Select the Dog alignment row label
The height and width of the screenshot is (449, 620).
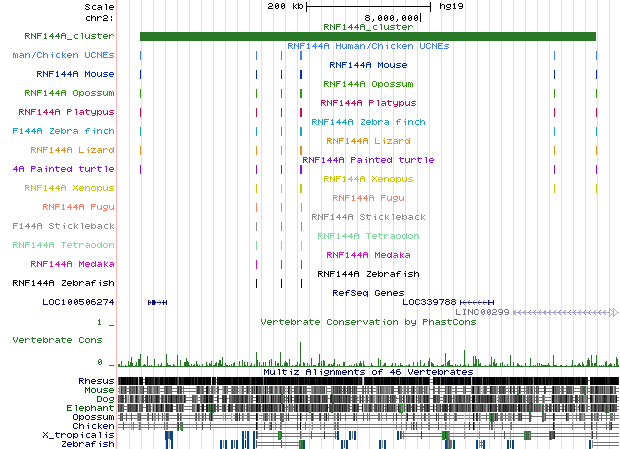click(103, 399)
